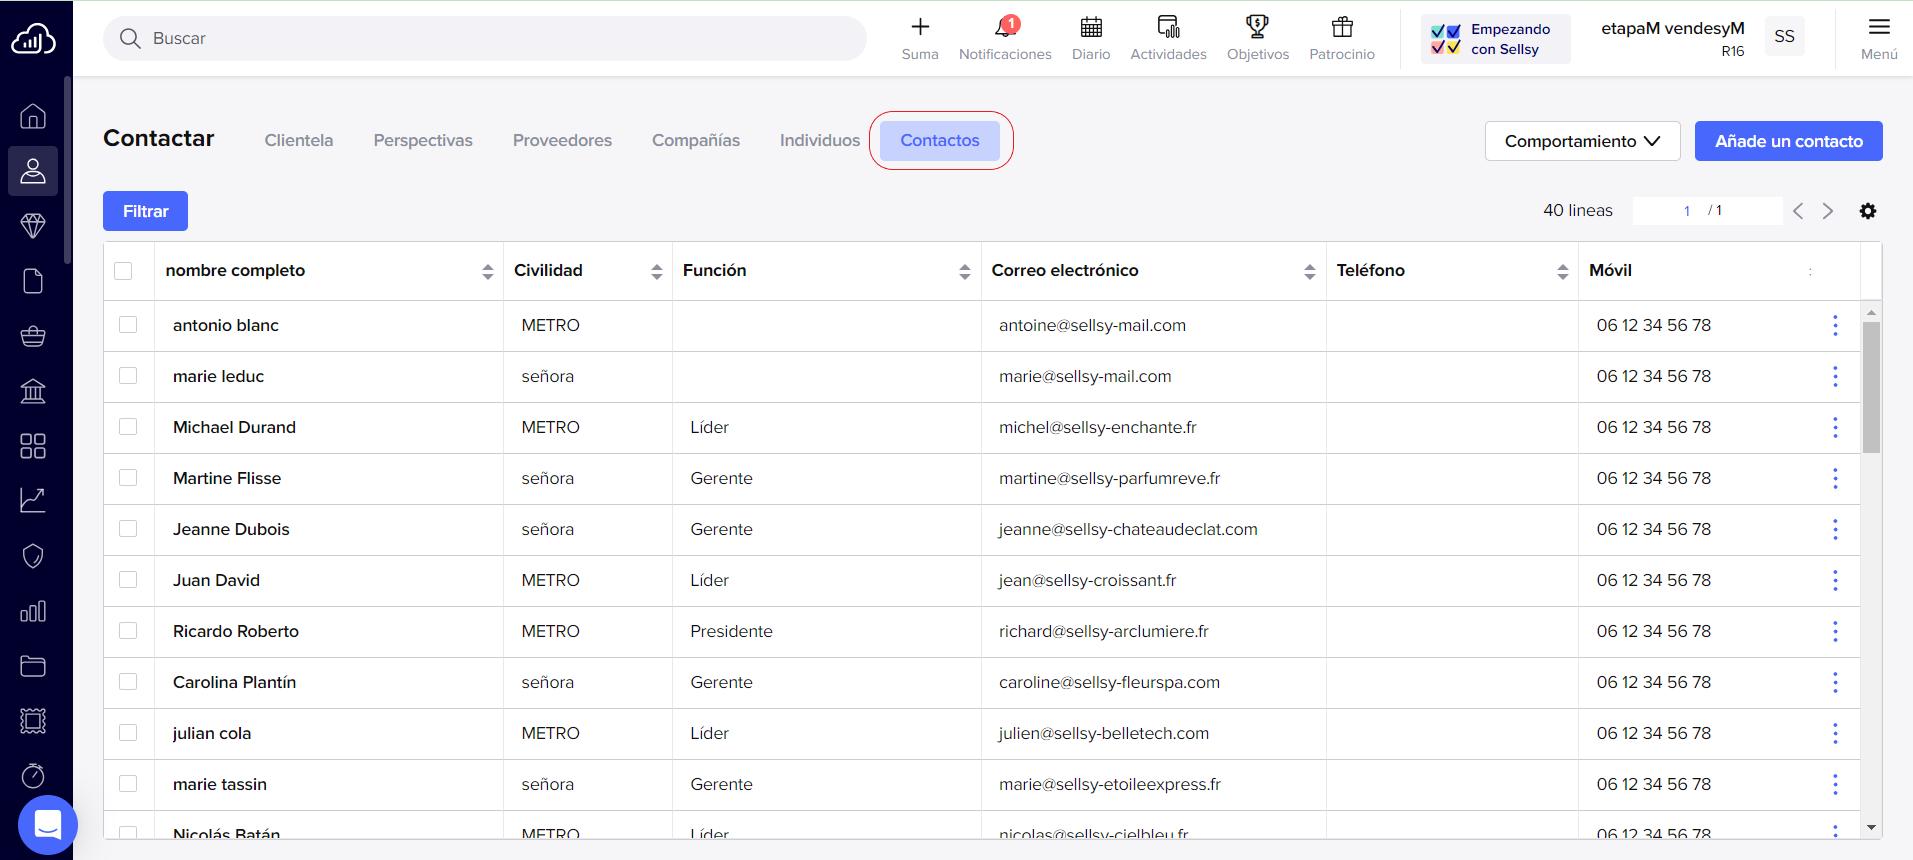Go to previous page arrow

pyautogui.click(x=1798, y=211)
